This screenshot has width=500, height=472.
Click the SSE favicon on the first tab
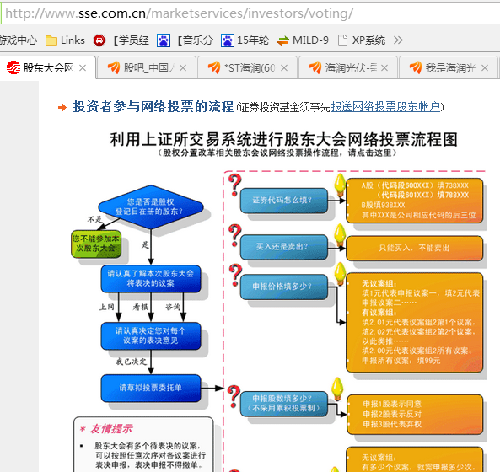point(13,68)
